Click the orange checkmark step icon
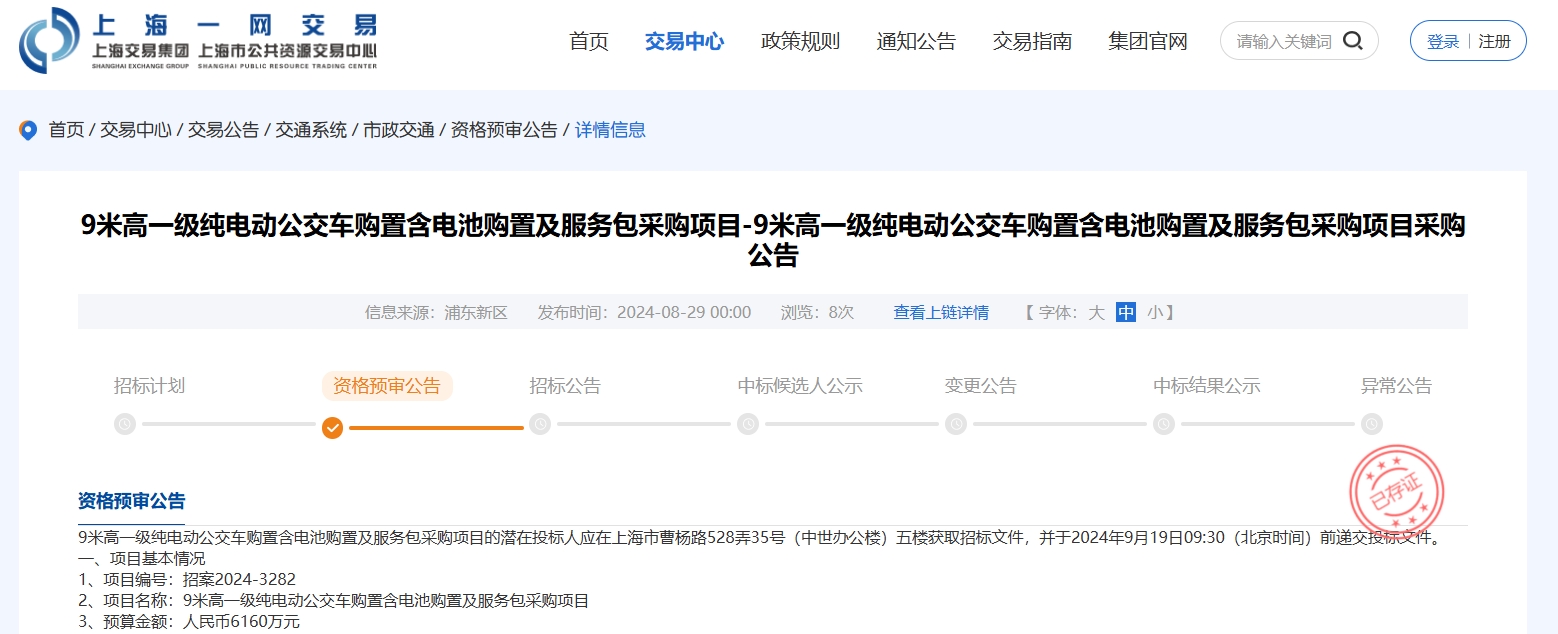Image resolution: width=1558 pixels, height=634 pixels. point(333,428)
